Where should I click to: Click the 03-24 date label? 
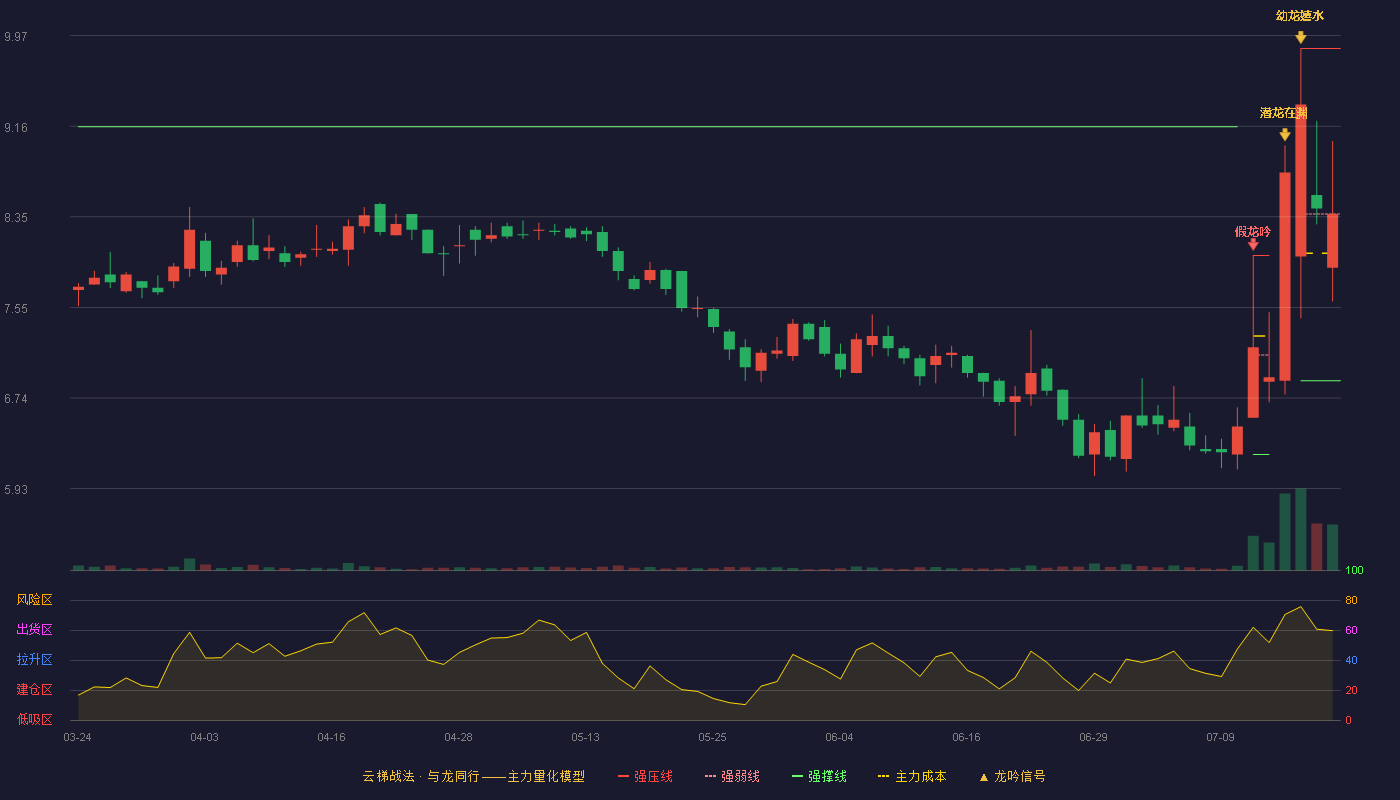(77, 737)
